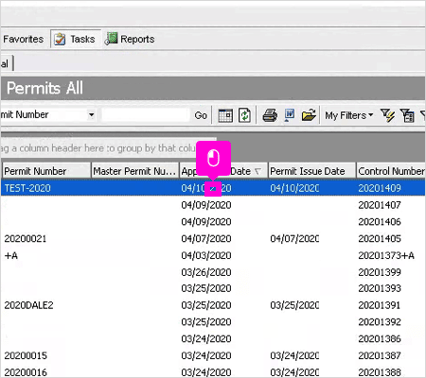Open the Permit Number search field dropdown
Image resolution: width=426 pixels, height=378 pixels.
coord(91,115)
